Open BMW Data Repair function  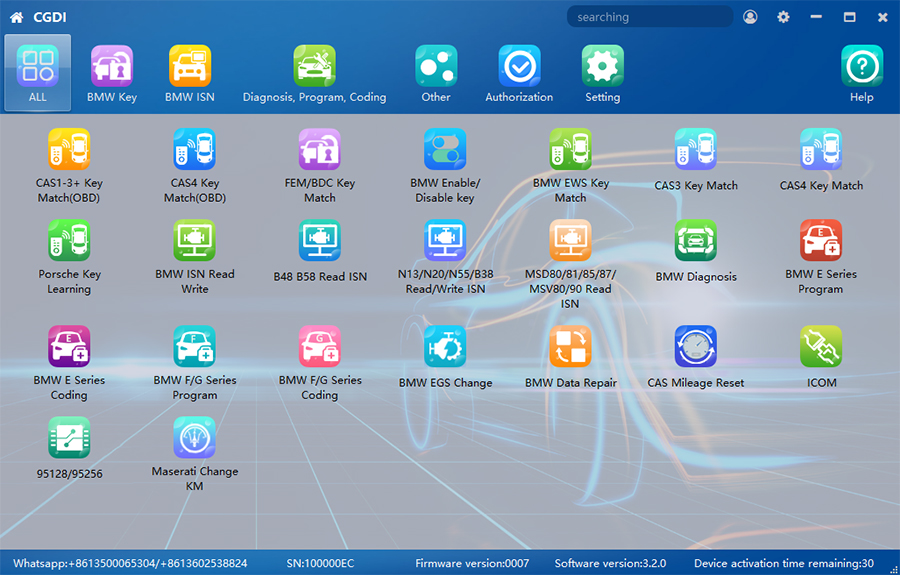[x=570, y=347]
